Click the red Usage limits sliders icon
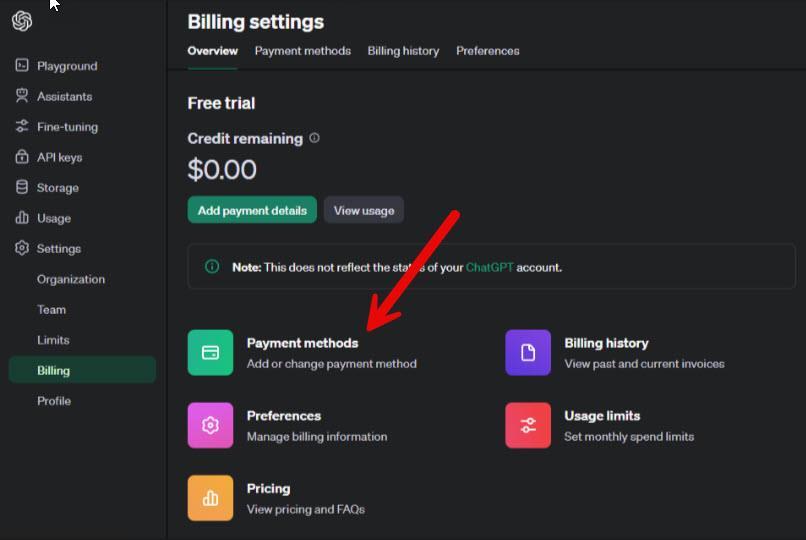The image size is (806, 540). (x=528, y=425)
